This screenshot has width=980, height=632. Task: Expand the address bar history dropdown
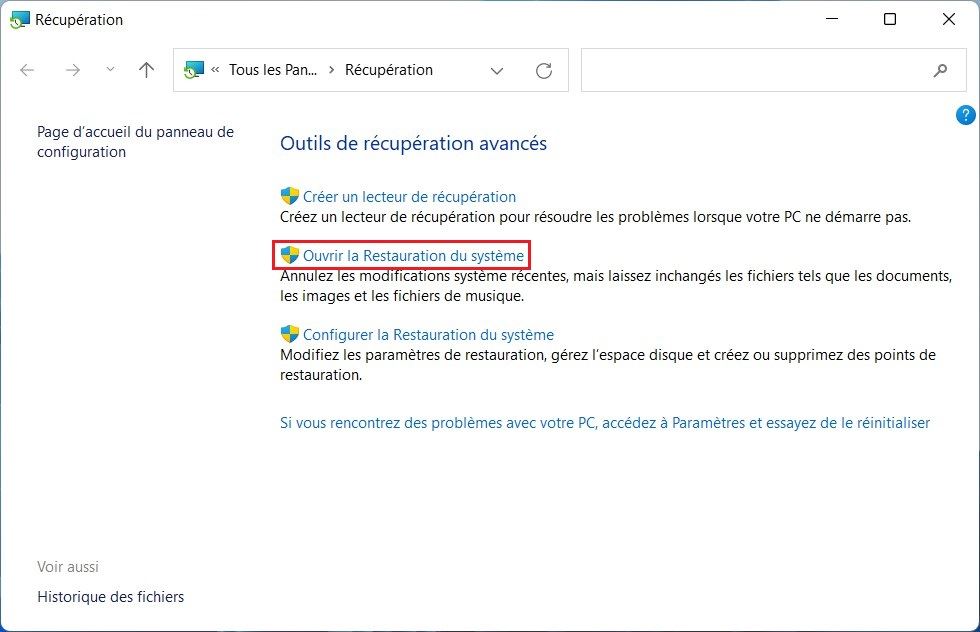click(497, 70)
